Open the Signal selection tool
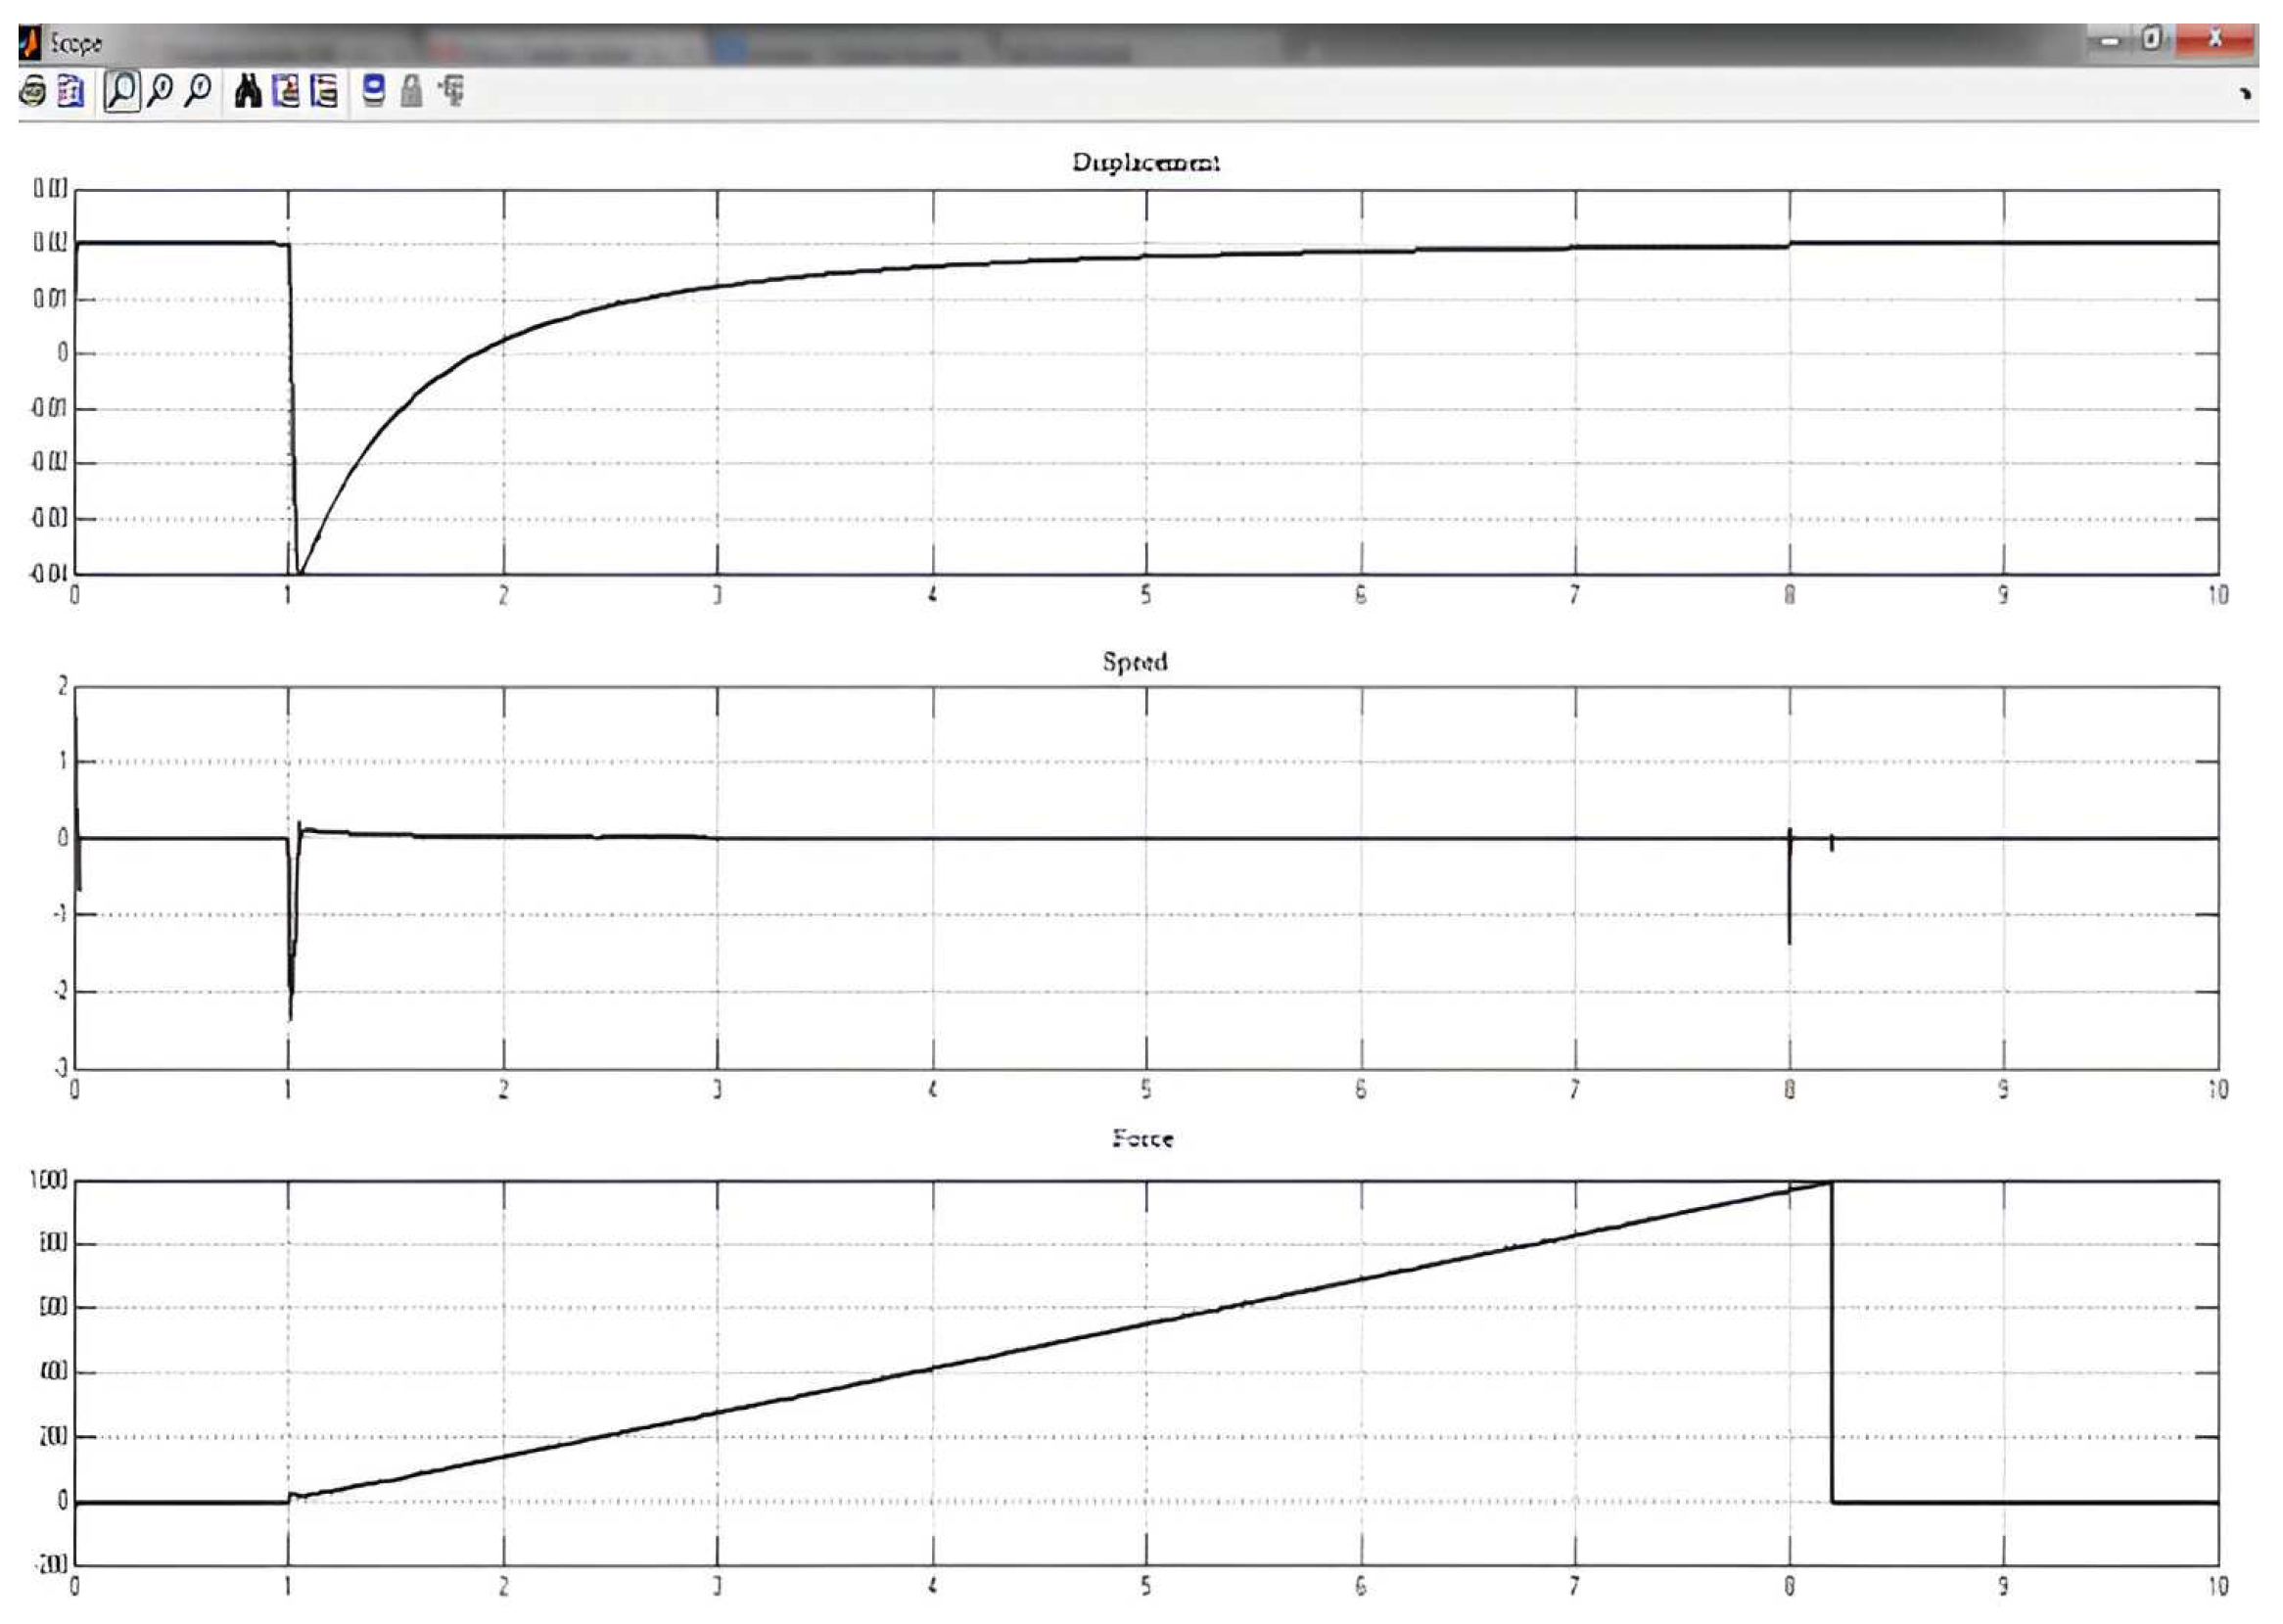 pyautogui.click(x=452, y=92)
